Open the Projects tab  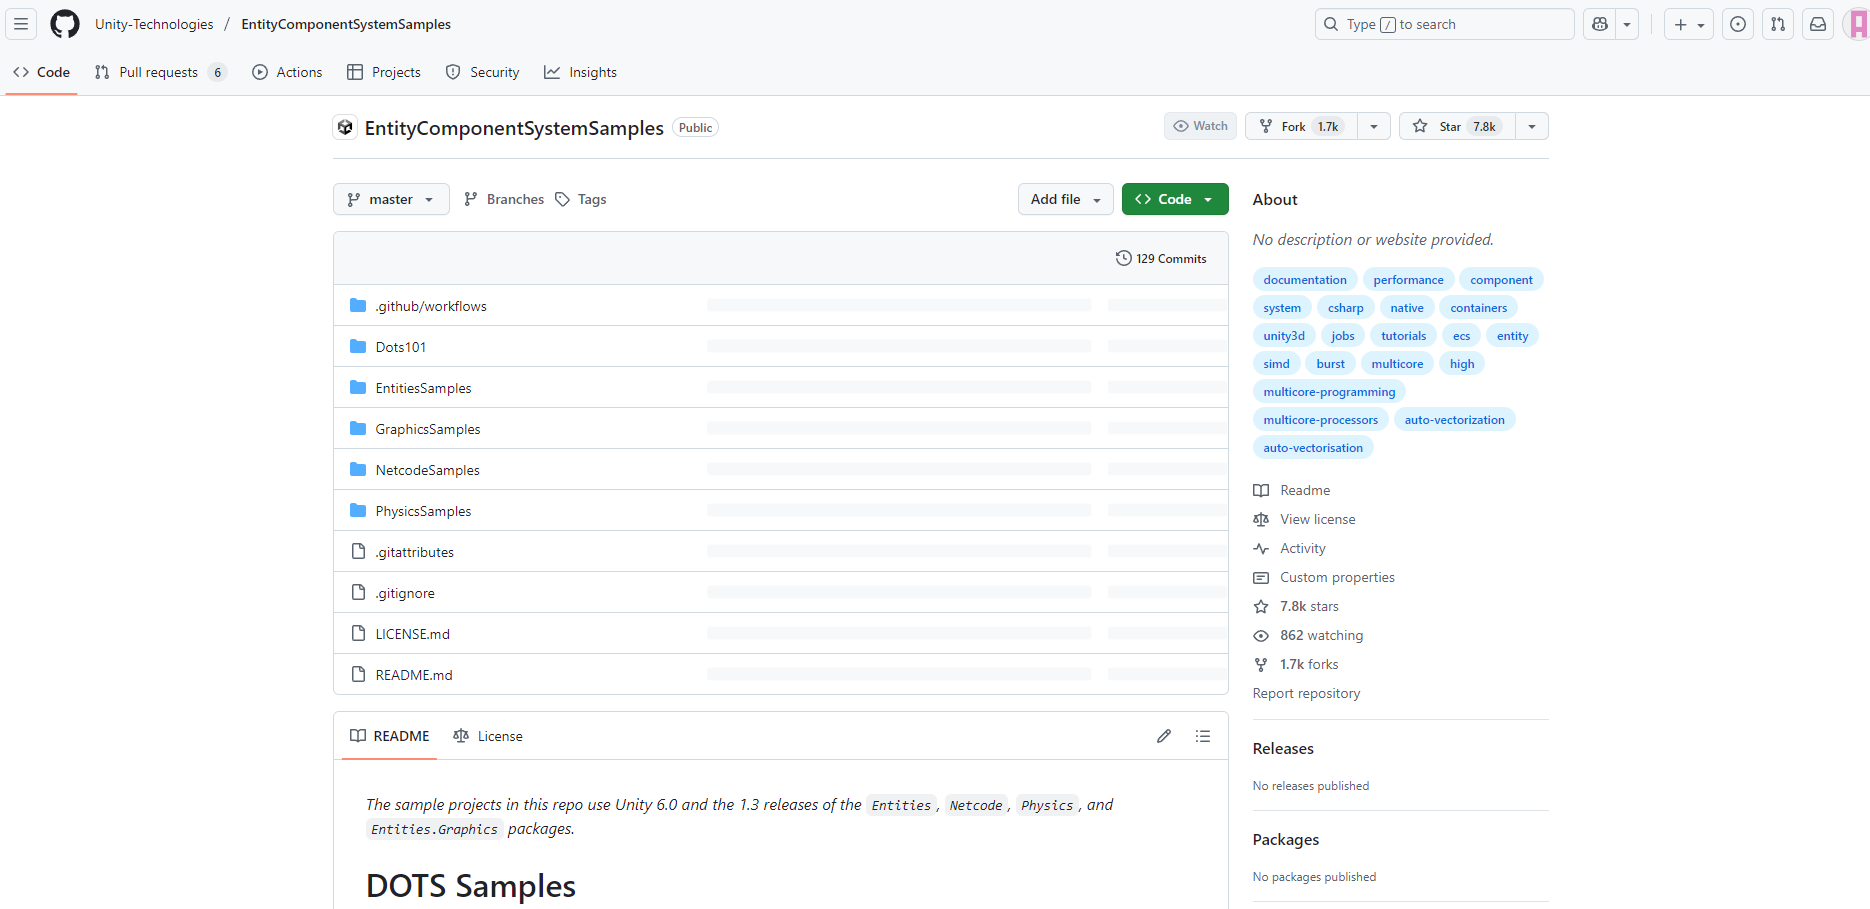tap(384, 72)
